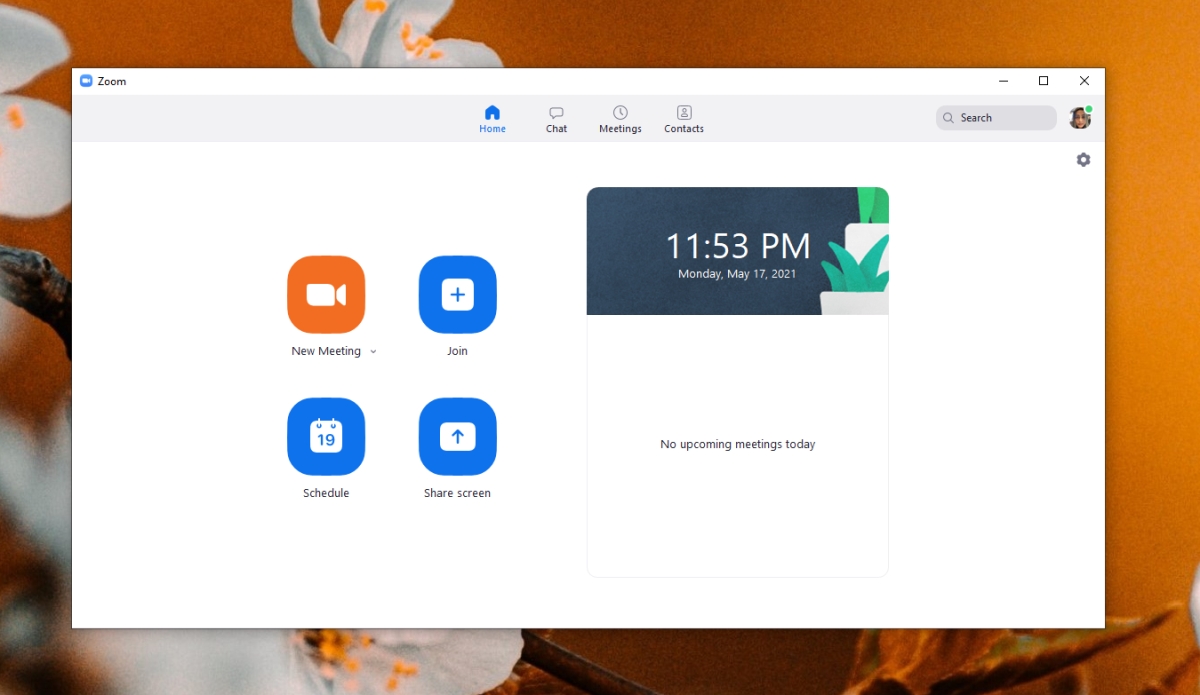Click the Zoom logo in the title bar

(x=86, y=81)
